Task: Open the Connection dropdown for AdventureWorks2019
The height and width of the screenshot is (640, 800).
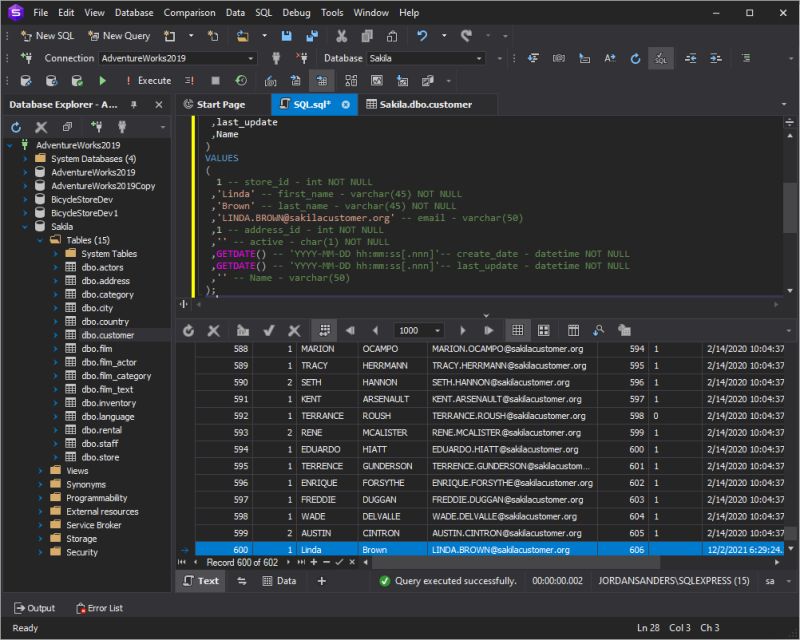Action: tap(250, 59)
